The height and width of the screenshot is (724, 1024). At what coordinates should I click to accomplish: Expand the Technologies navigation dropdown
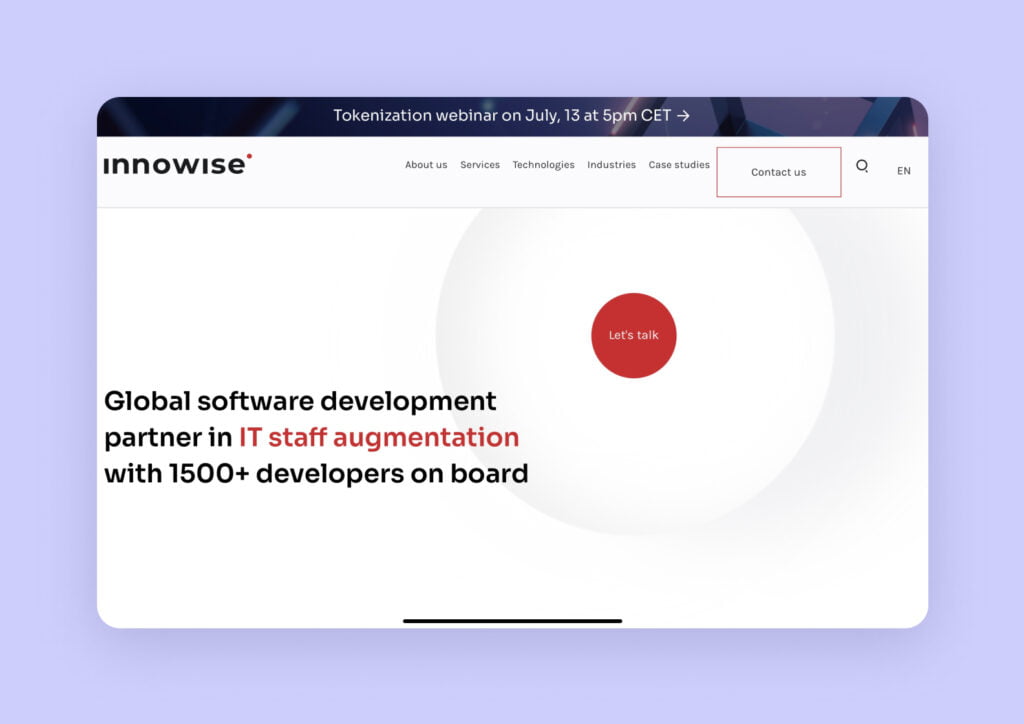click(543, 165)
